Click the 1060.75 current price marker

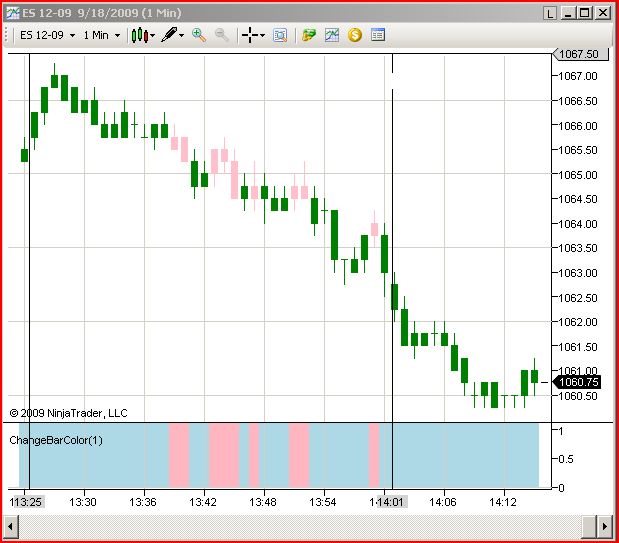577,382
